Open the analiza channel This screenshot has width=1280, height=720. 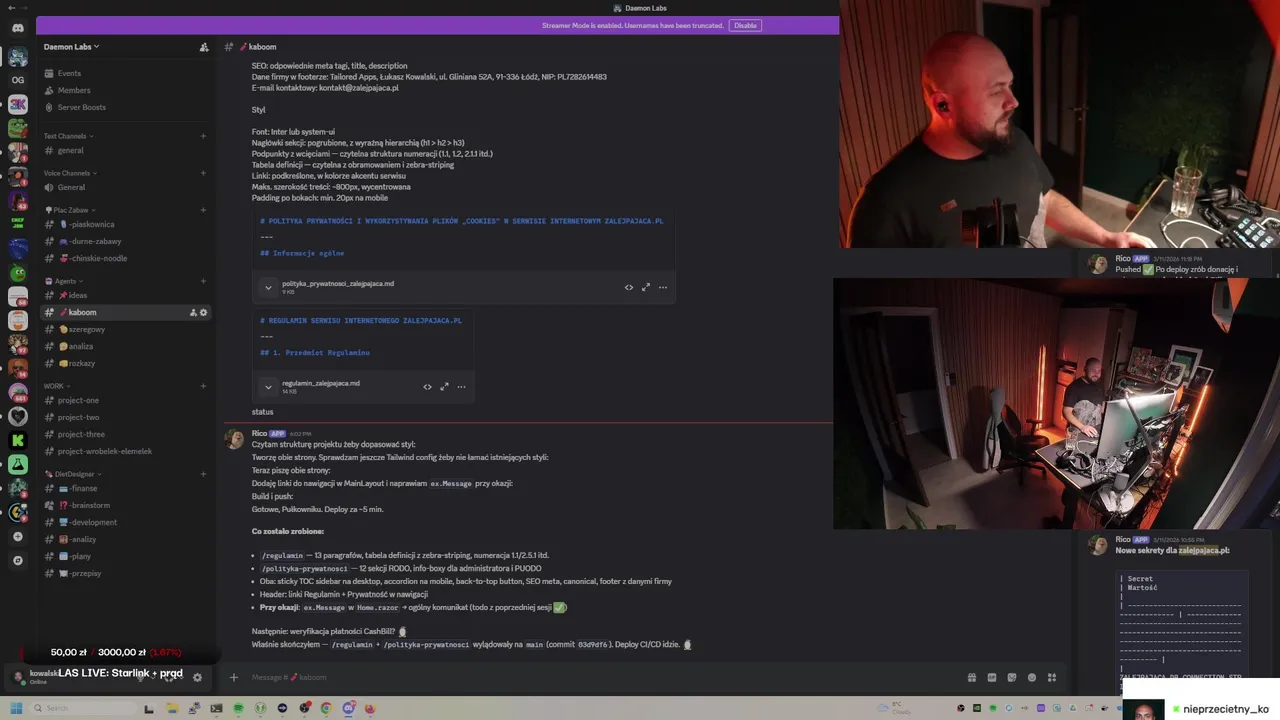pyautogui.click(x=125, y=346)
